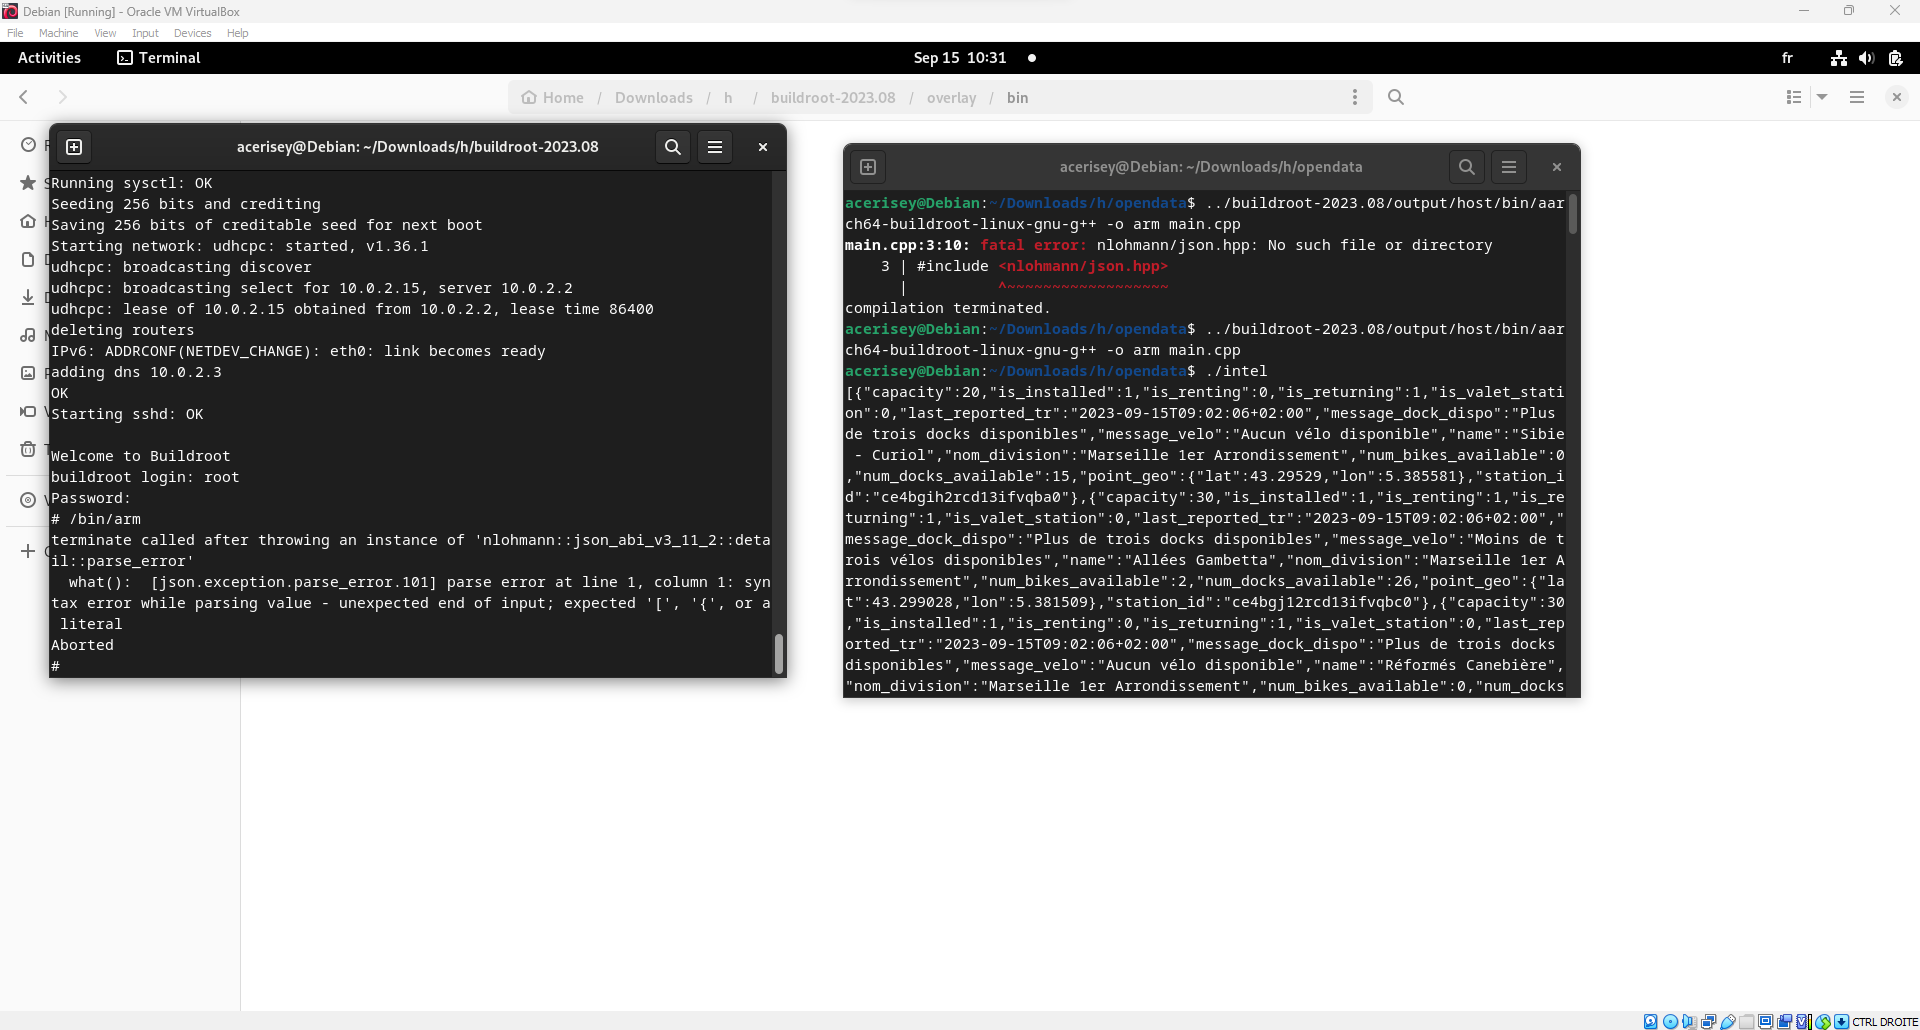Screen dimensions: 1920x1030
Task: Click the buildroot terminal scrollbar thumb
Action: (778, 653)
